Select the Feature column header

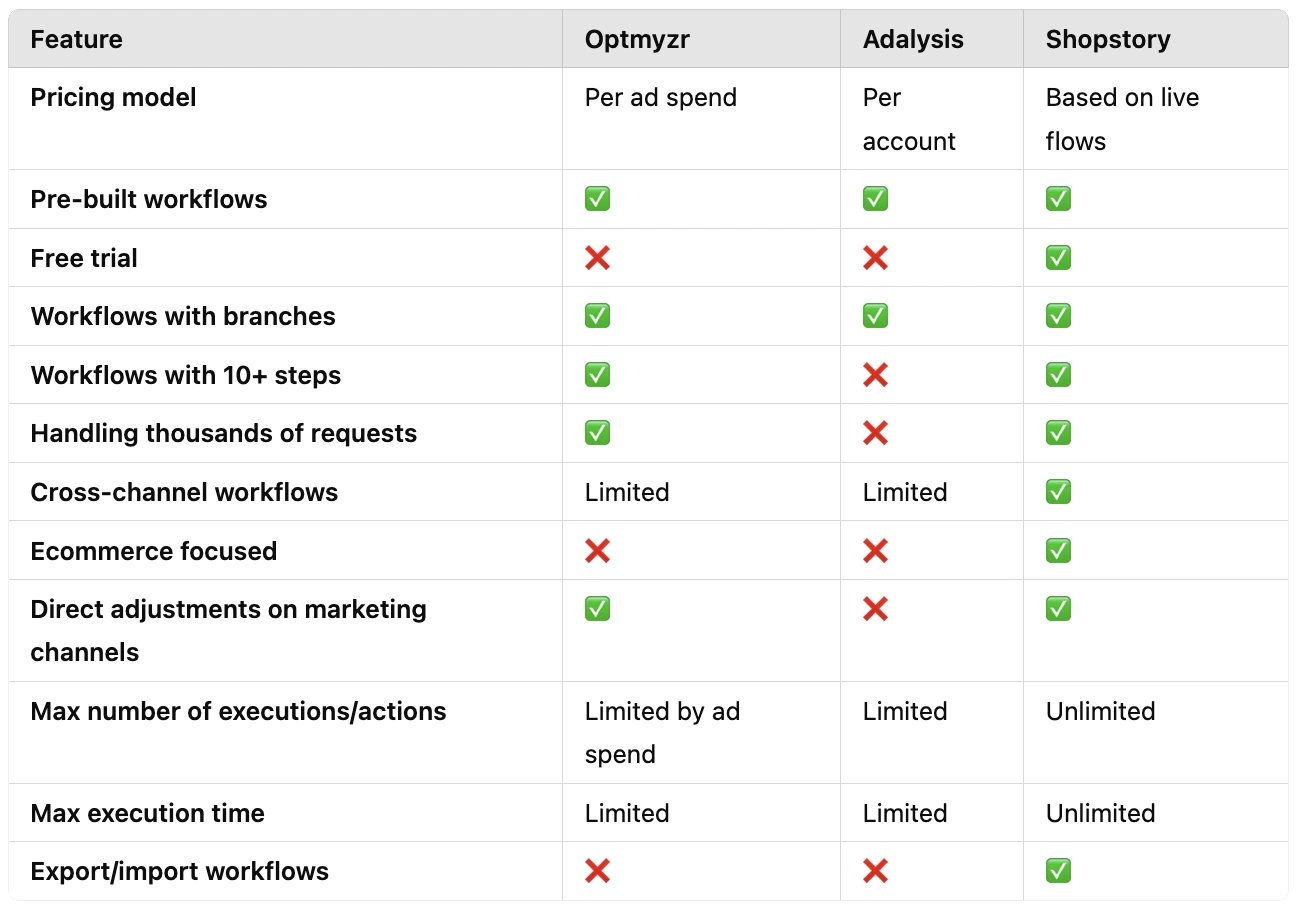77,40
